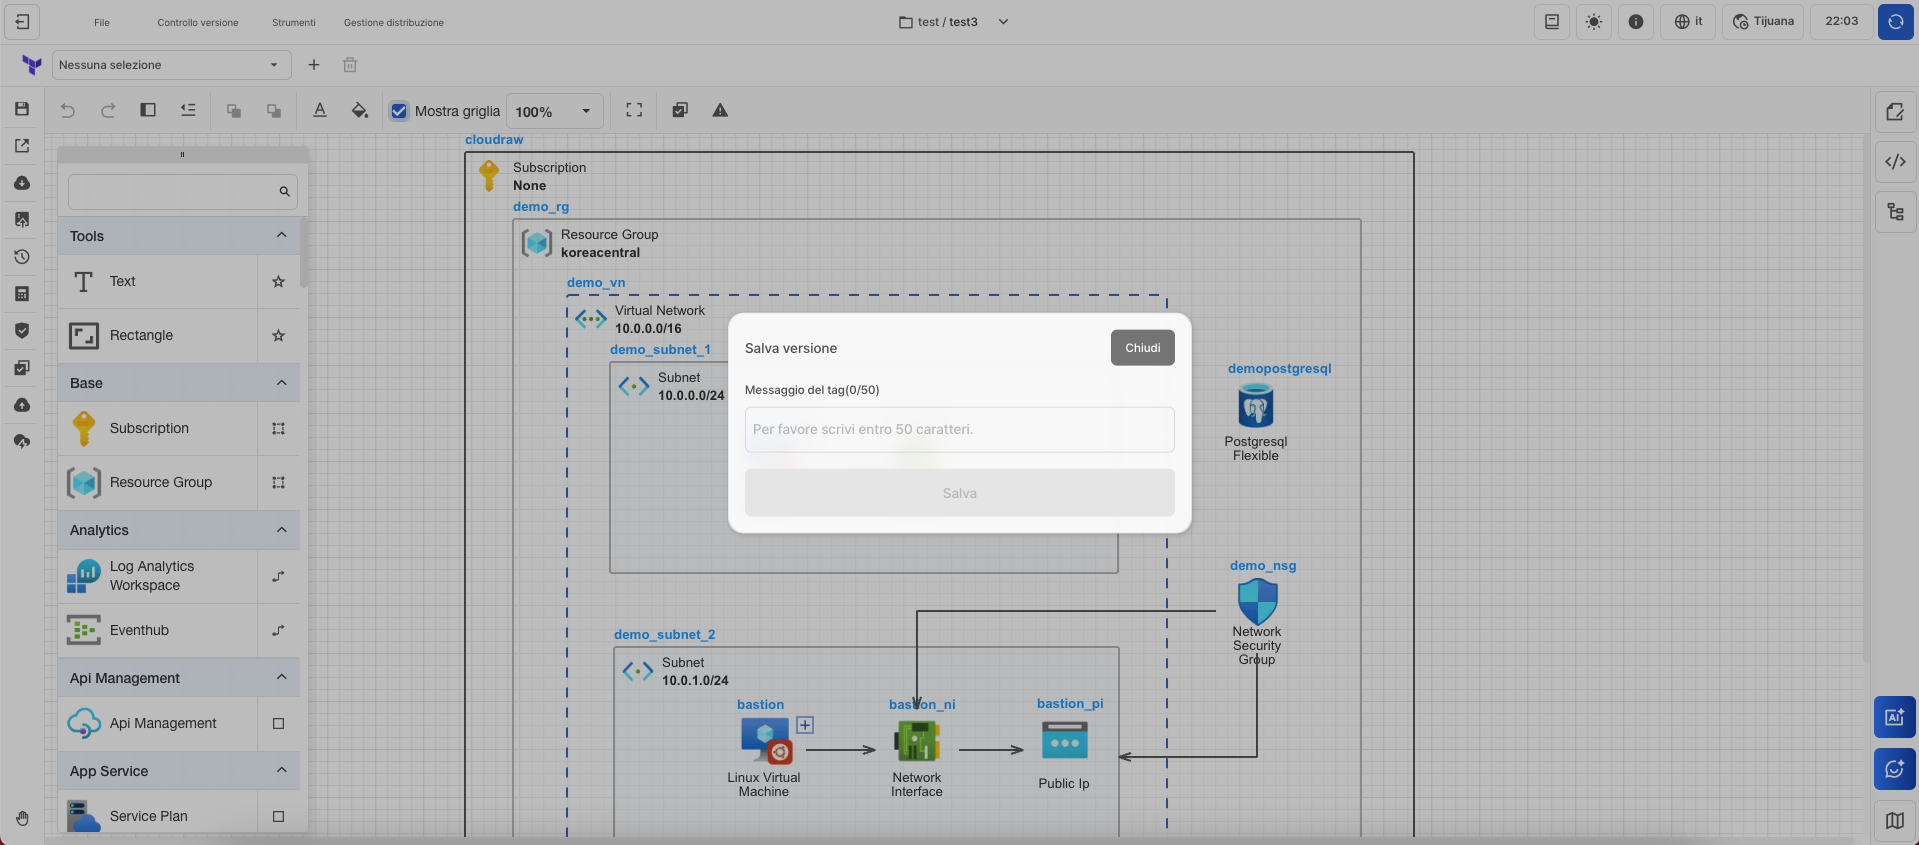Toggle the light/dark theme sun icon
This screenshot has width=1919, height=845.
[1594, 22]
